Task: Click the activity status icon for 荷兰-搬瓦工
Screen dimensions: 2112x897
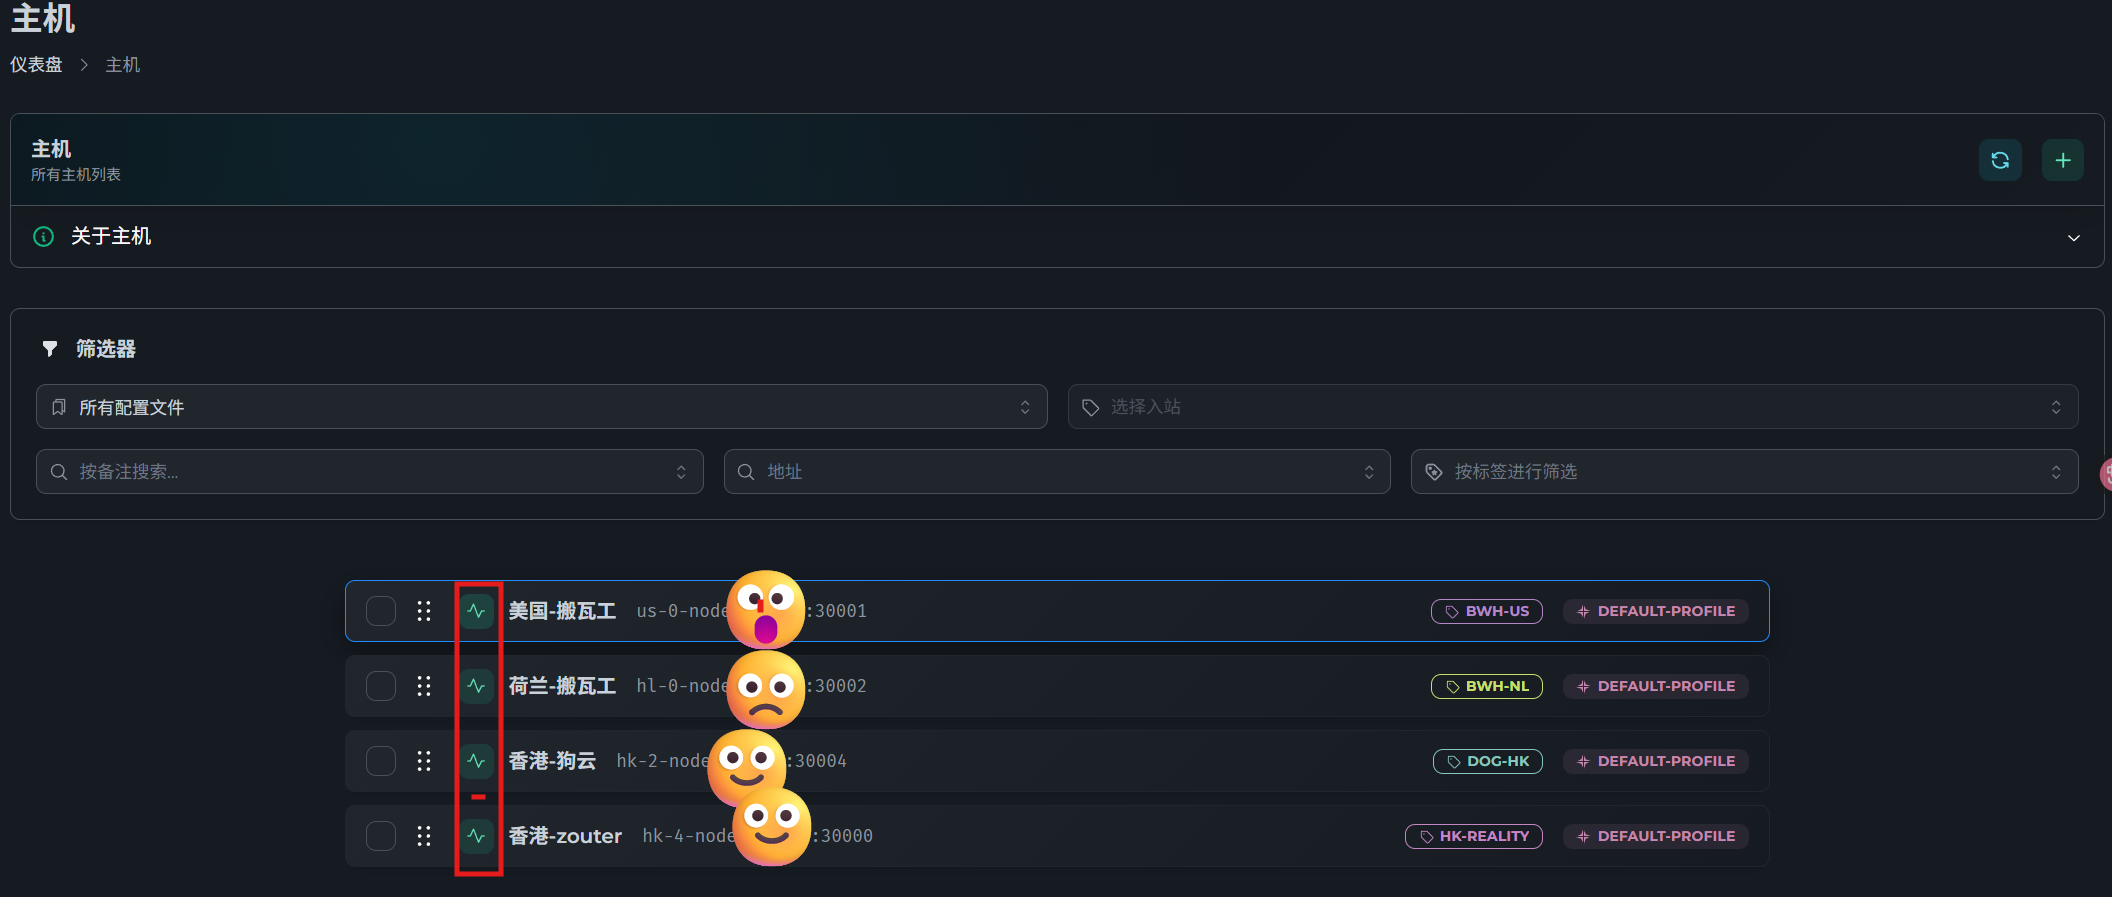Action: pyautogui.click(x=477, y=686)
